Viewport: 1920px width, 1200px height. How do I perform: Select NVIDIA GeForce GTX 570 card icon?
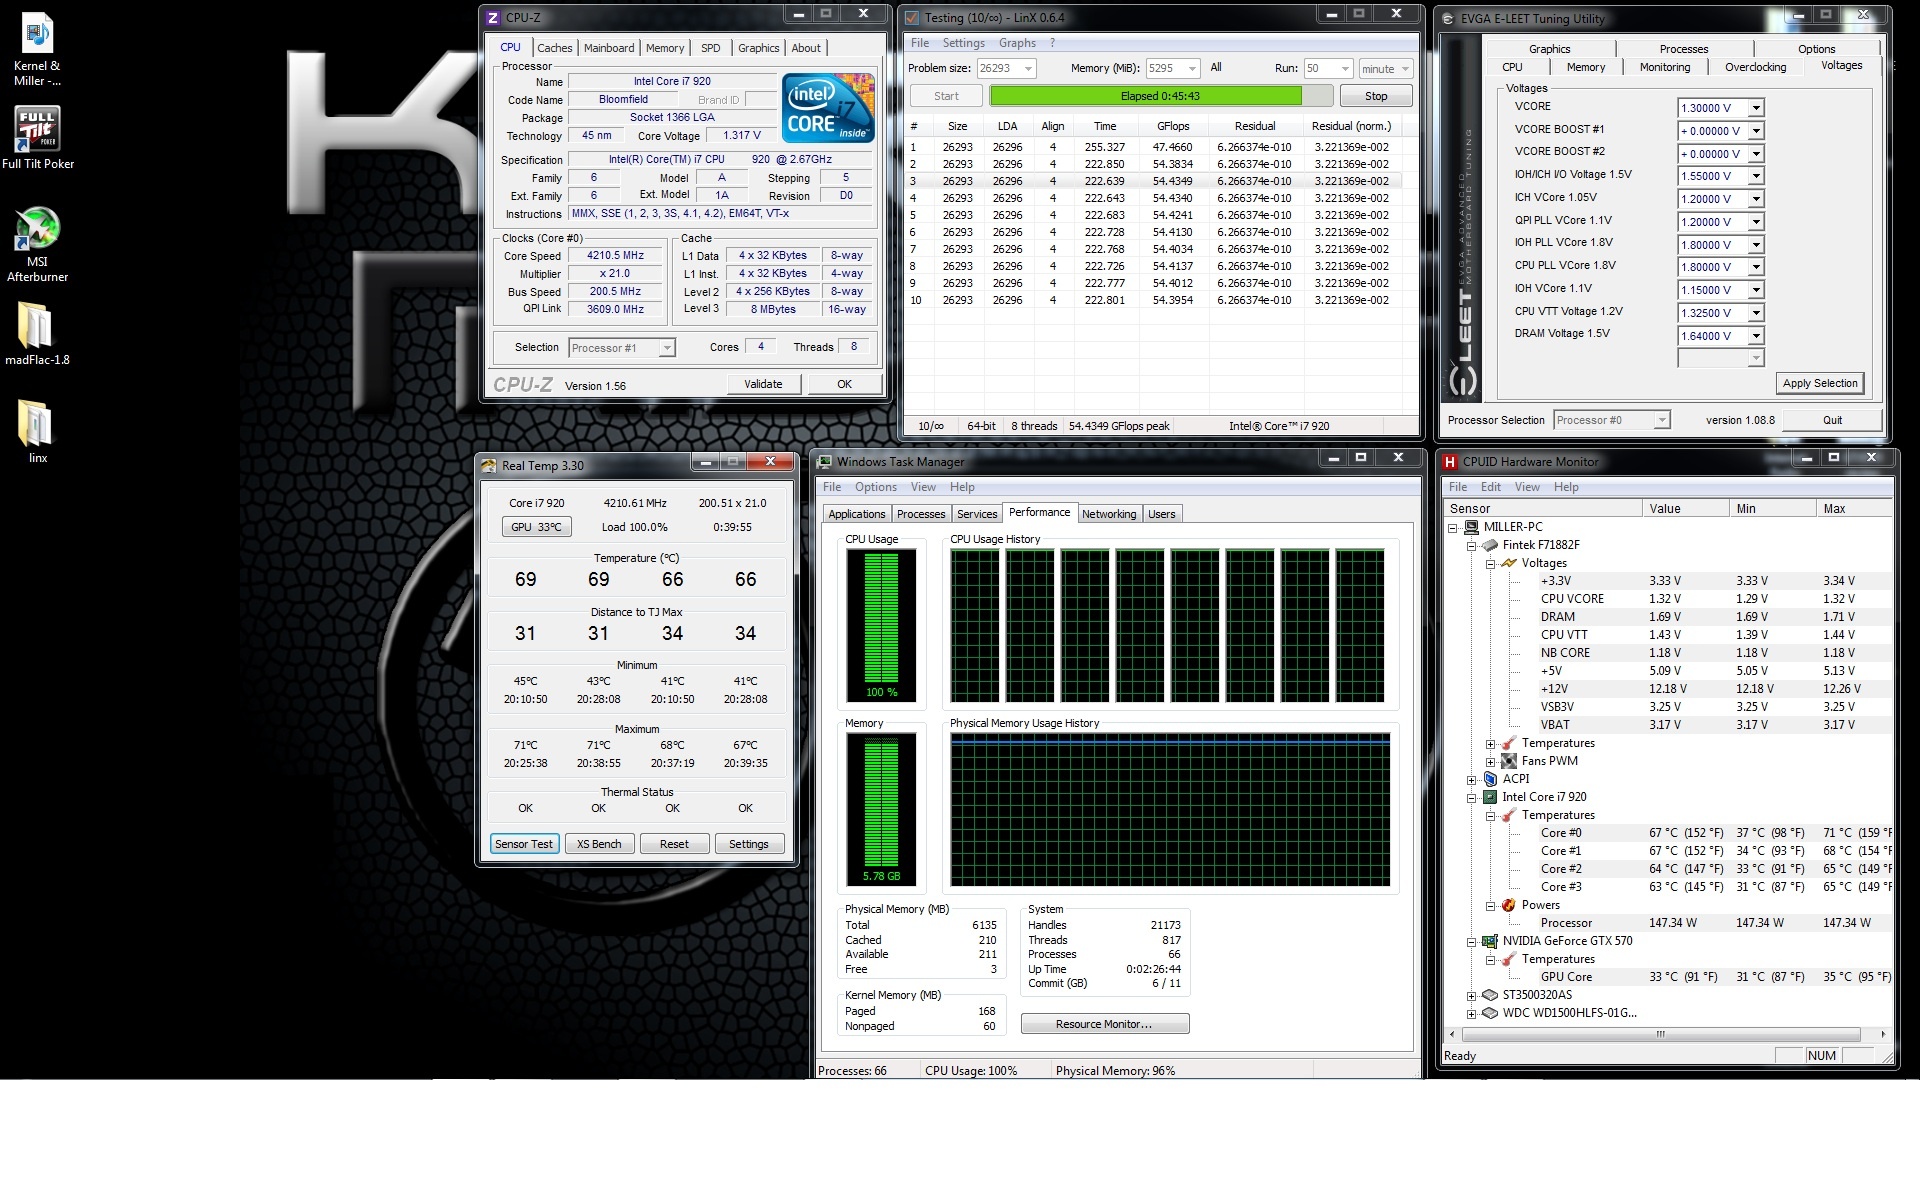point(1490,941)
